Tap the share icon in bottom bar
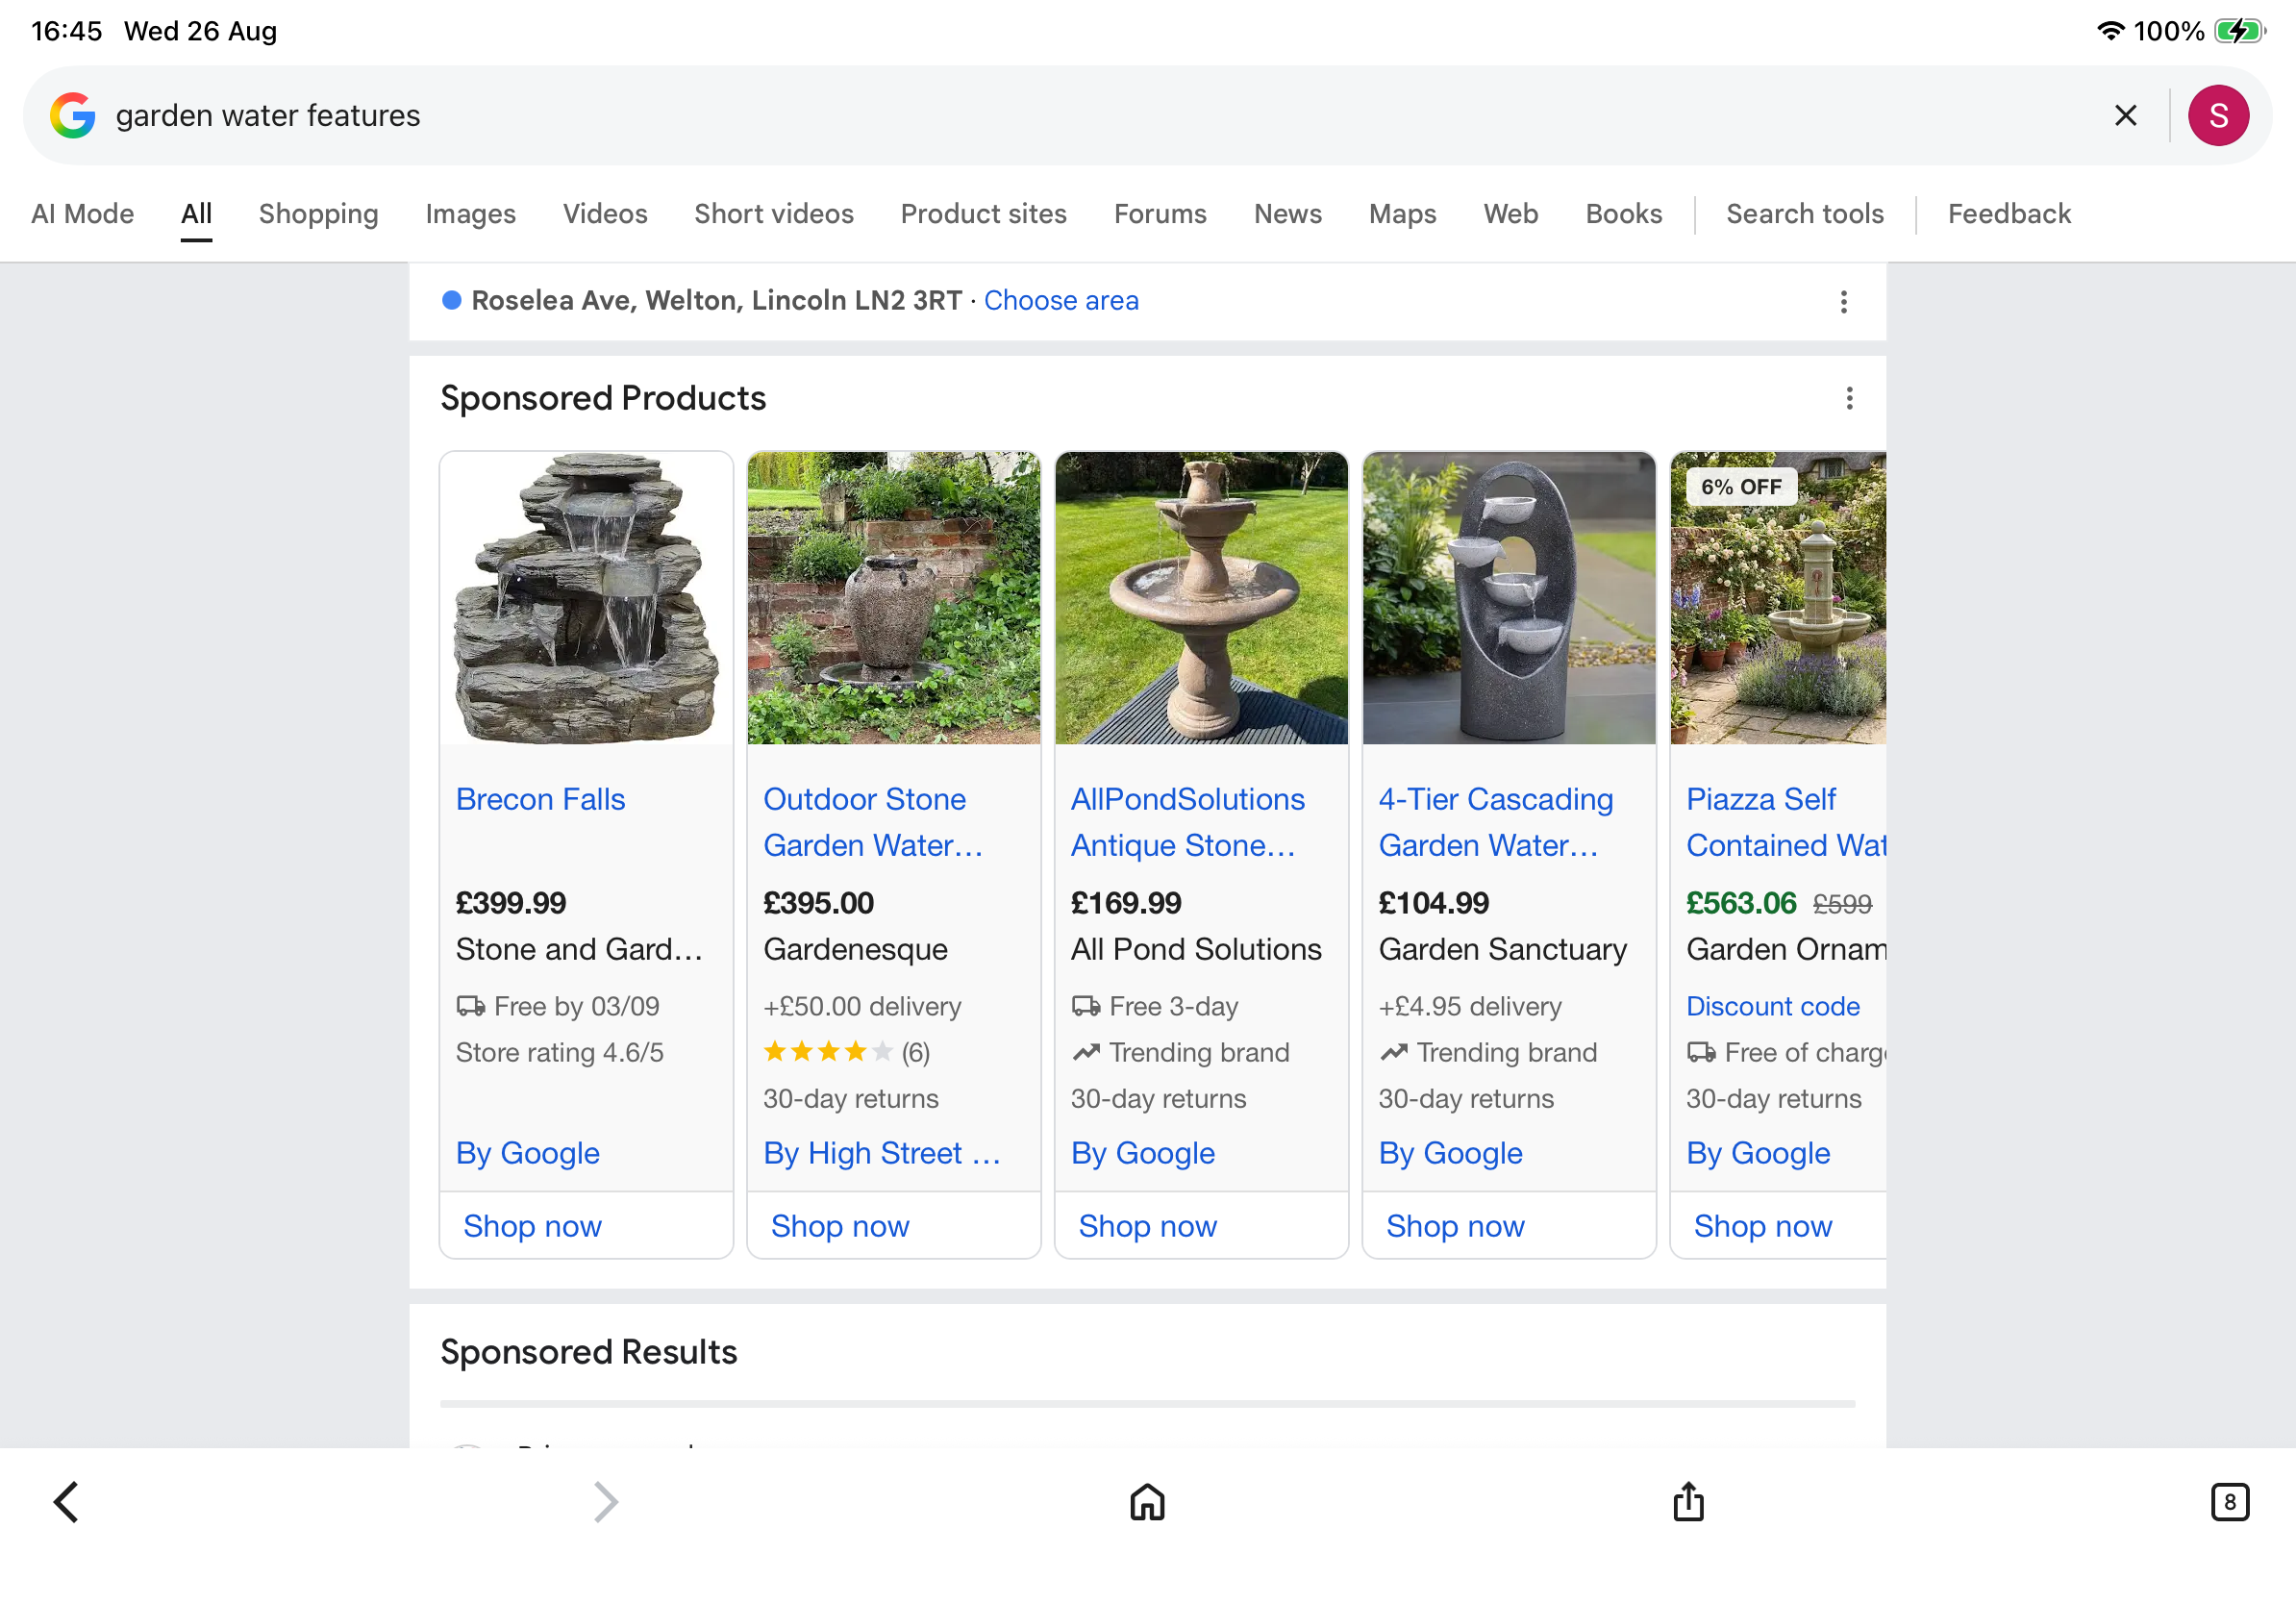Viewport: 2296px width, 1604px height. coord(1688,1501)
